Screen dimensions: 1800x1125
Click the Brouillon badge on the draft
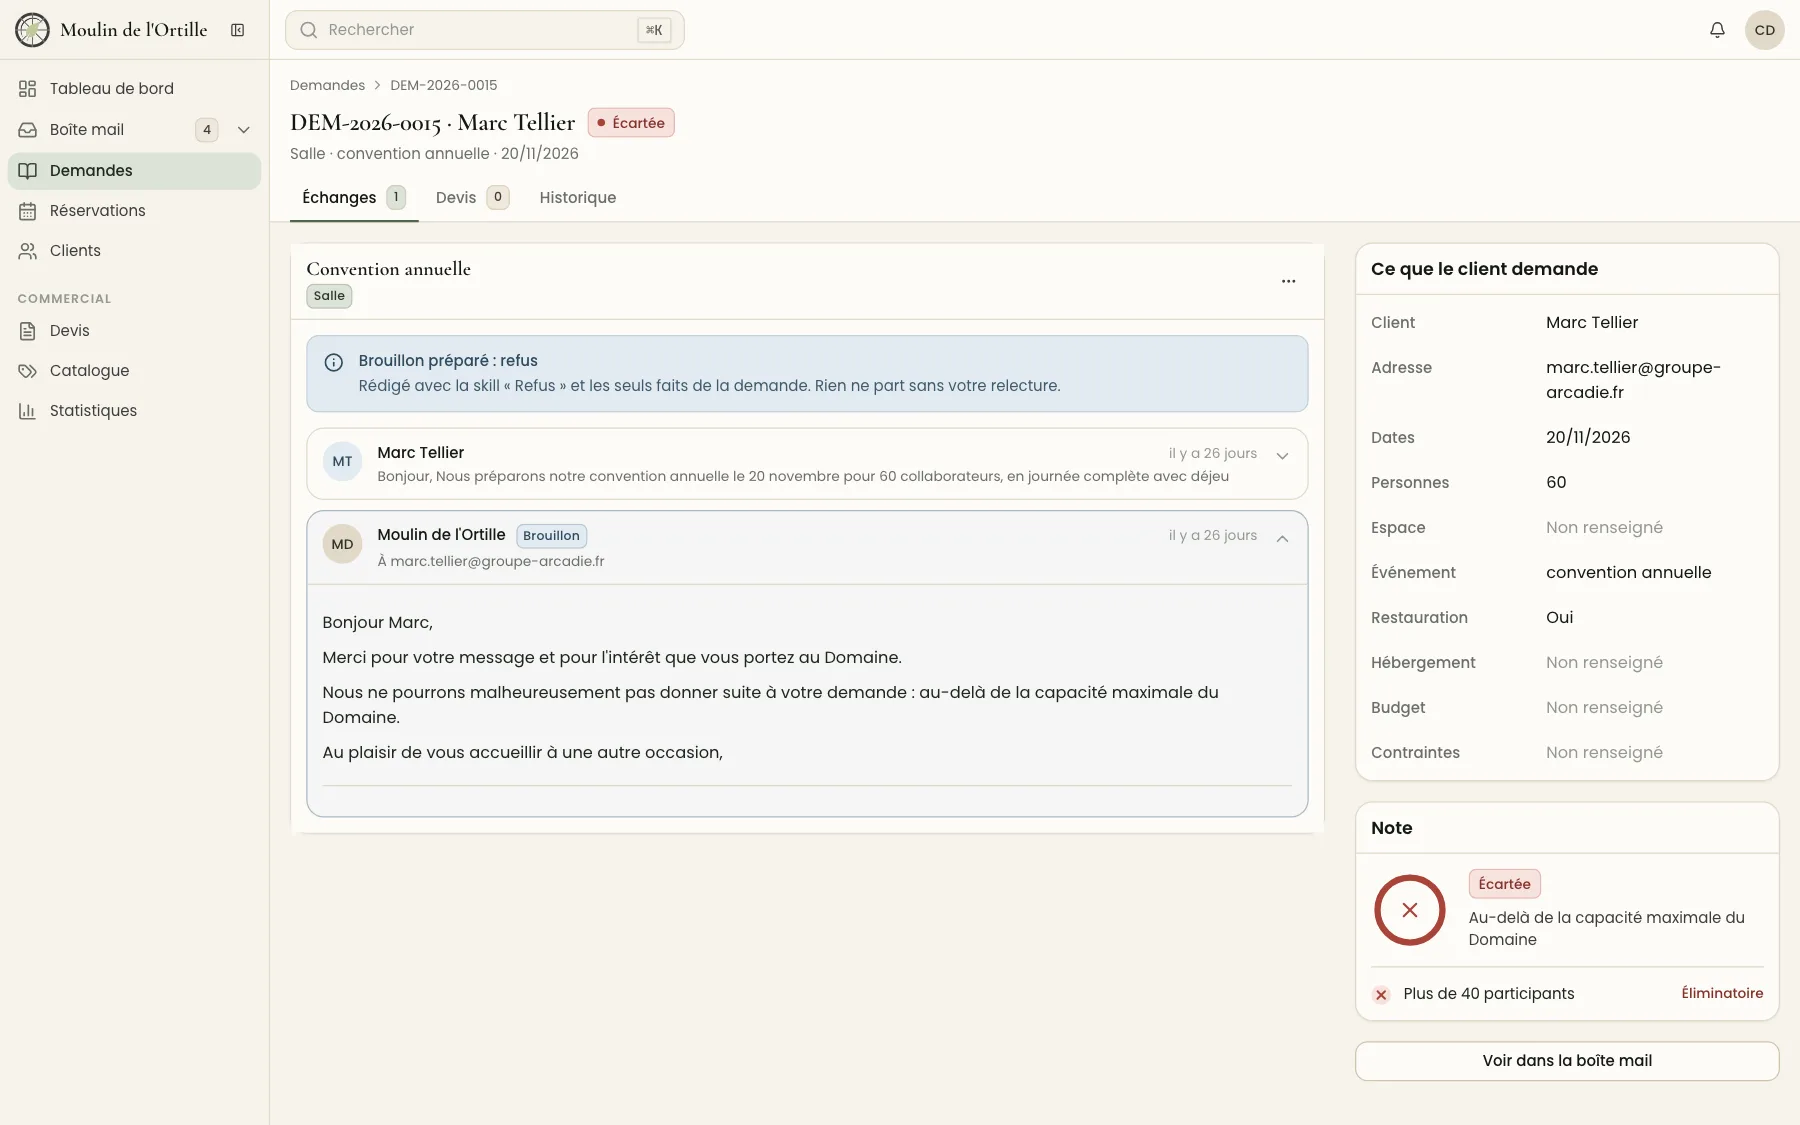pos(551,536)
